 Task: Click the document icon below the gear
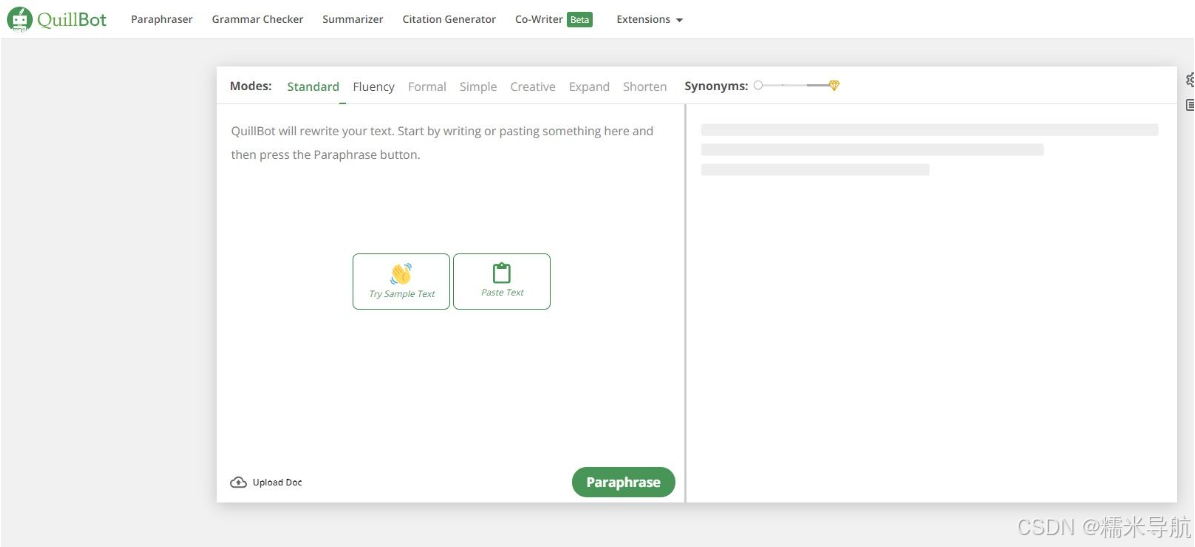click(1190, 106)
